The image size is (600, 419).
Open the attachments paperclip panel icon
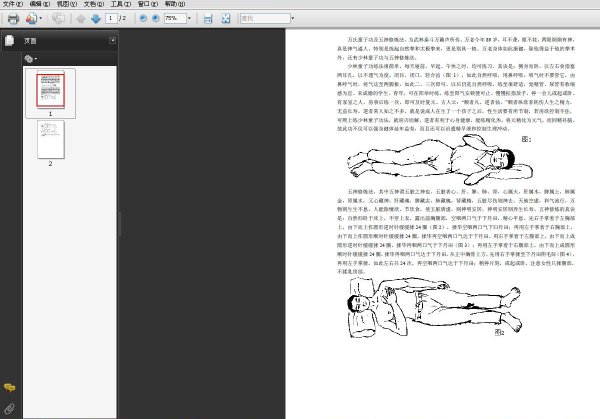pos(10,409)
